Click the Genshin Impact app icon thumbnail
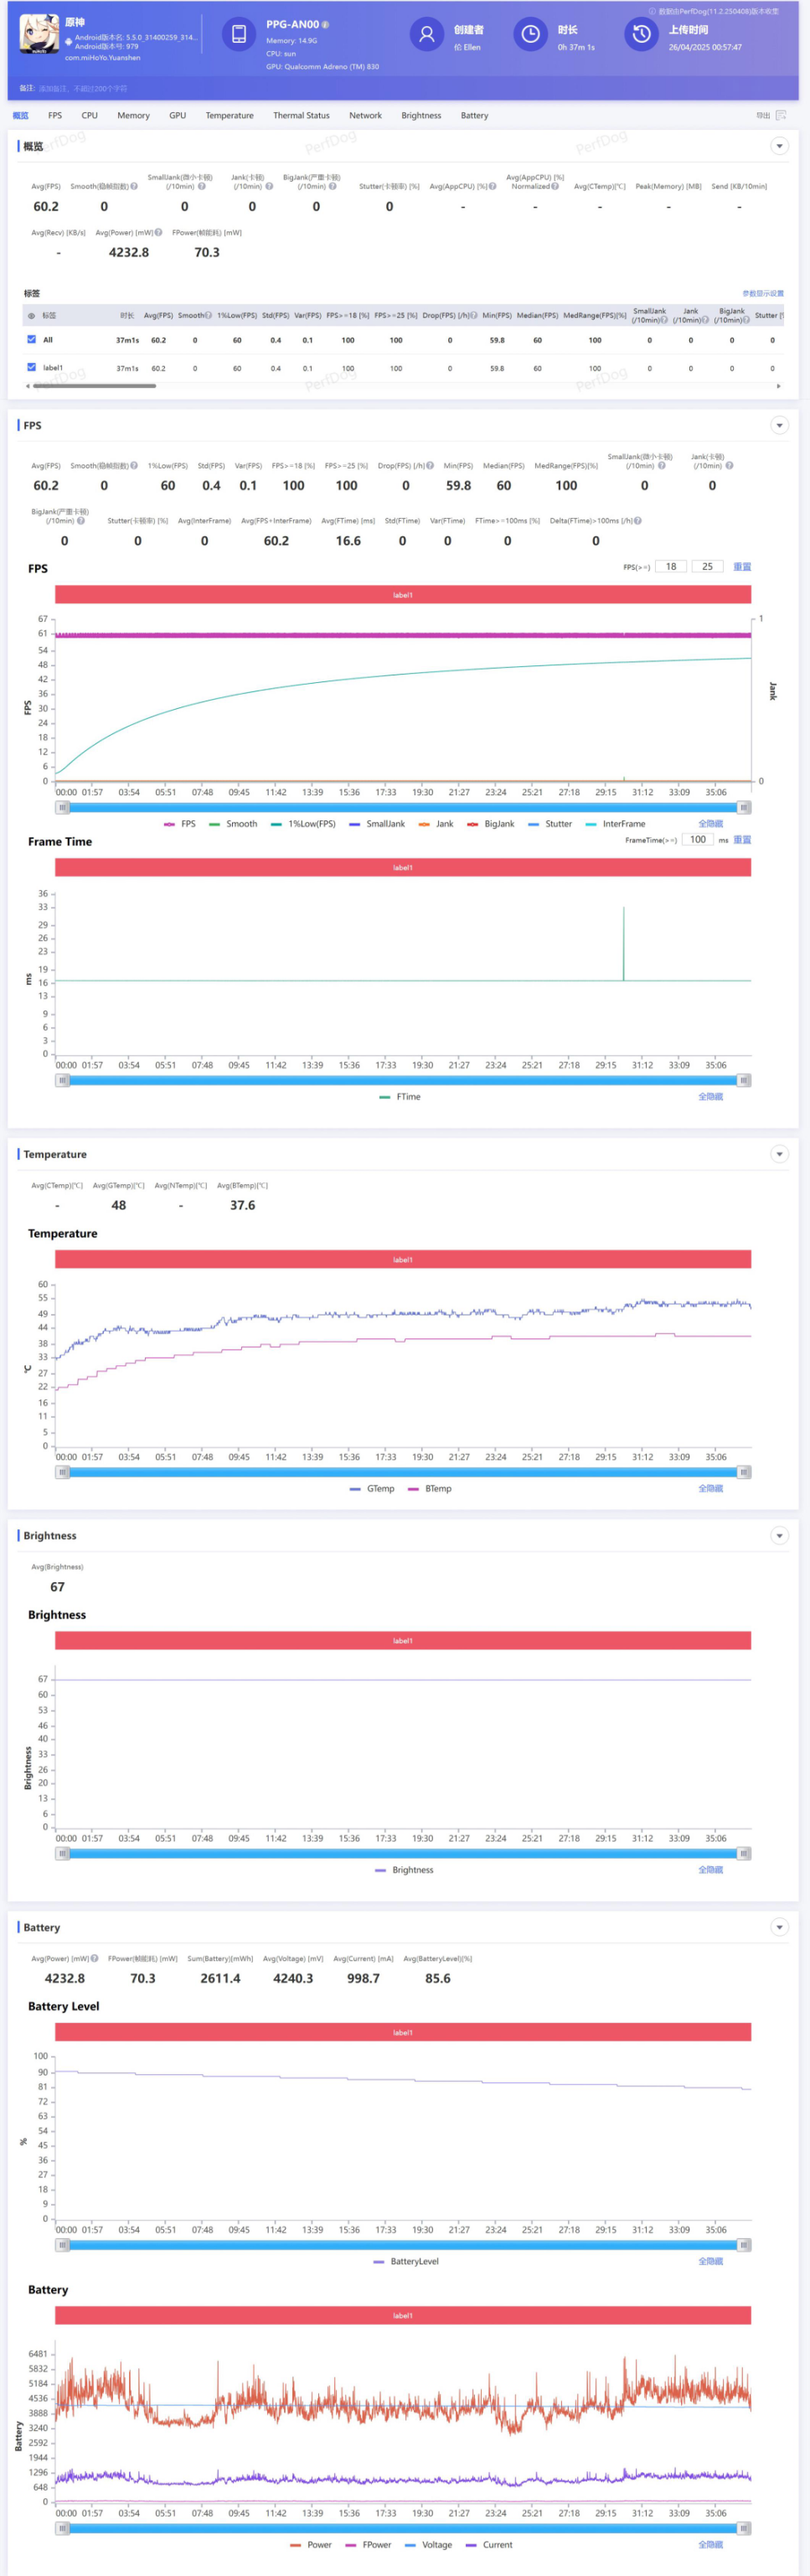 [x=40, y=34]
